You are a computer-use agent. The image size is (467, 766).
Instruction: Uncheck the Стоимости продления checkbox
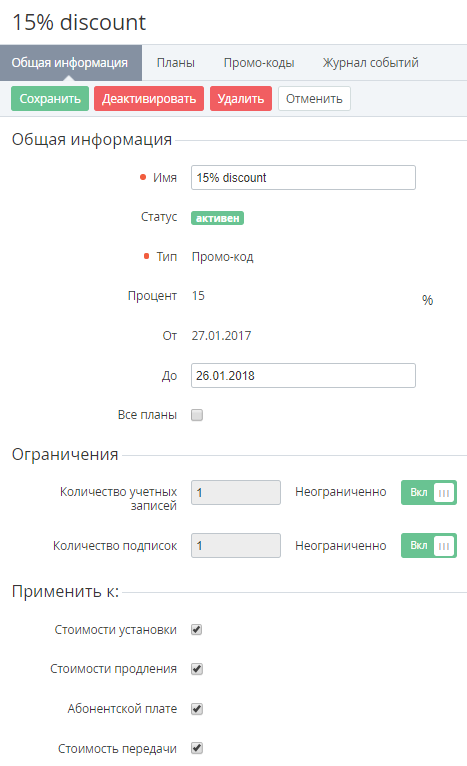click(x=197, y=669)
